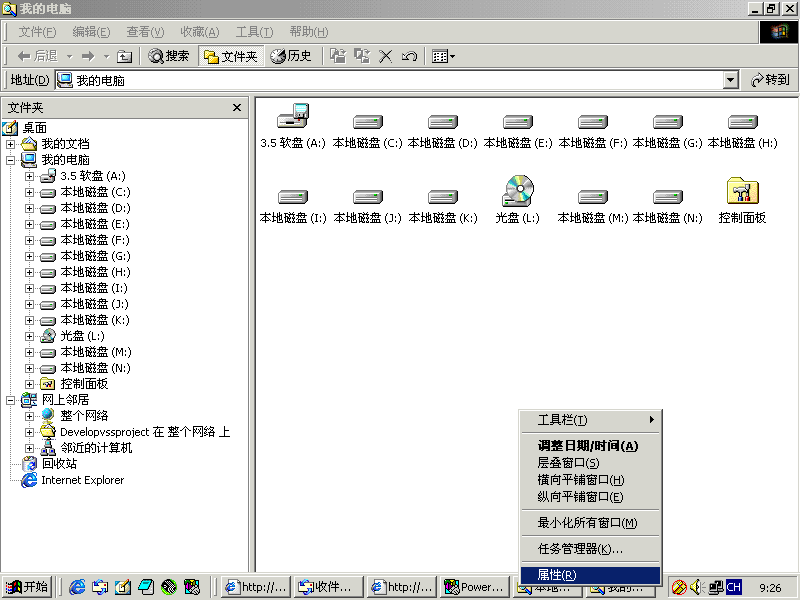800x600 pixels.
Task: Open the 控制面板 icon in the file pane
Action: (x=742, y=192)
